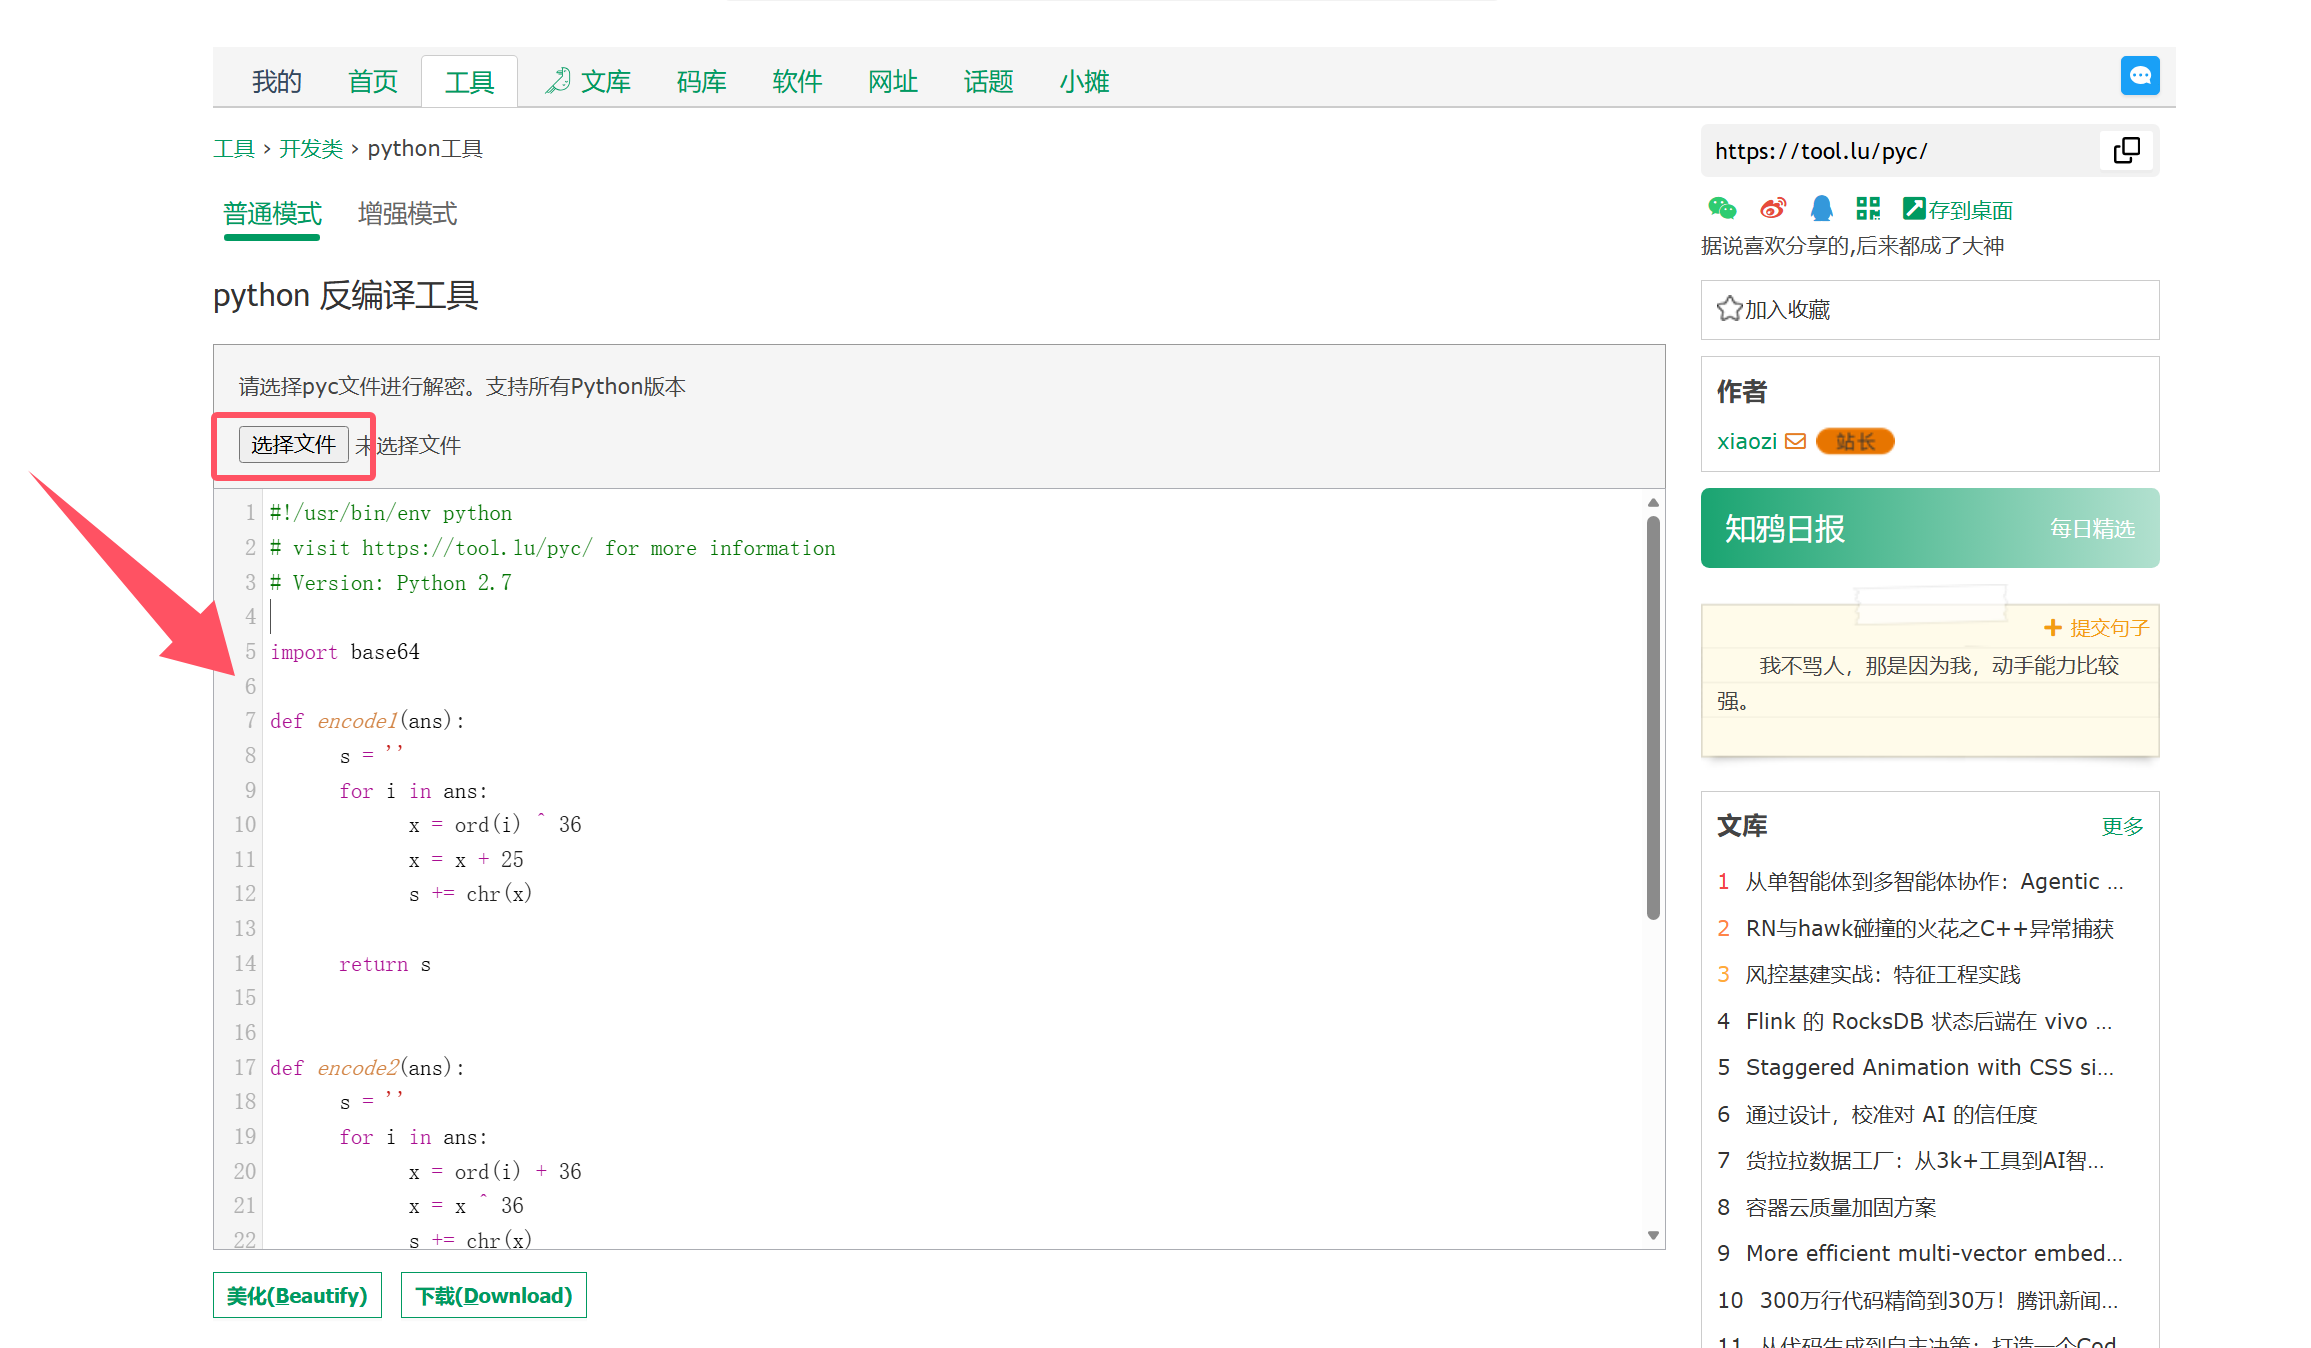Share via QQ bell icon

(x=1821, y=208)
